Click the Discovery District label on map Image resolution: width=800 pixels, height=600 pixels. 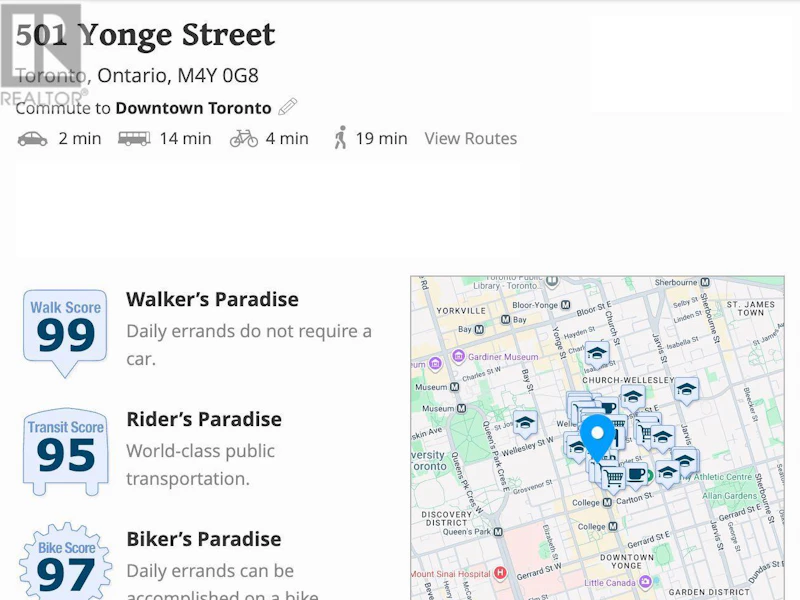pyautogui.click(x=447, y=518)
